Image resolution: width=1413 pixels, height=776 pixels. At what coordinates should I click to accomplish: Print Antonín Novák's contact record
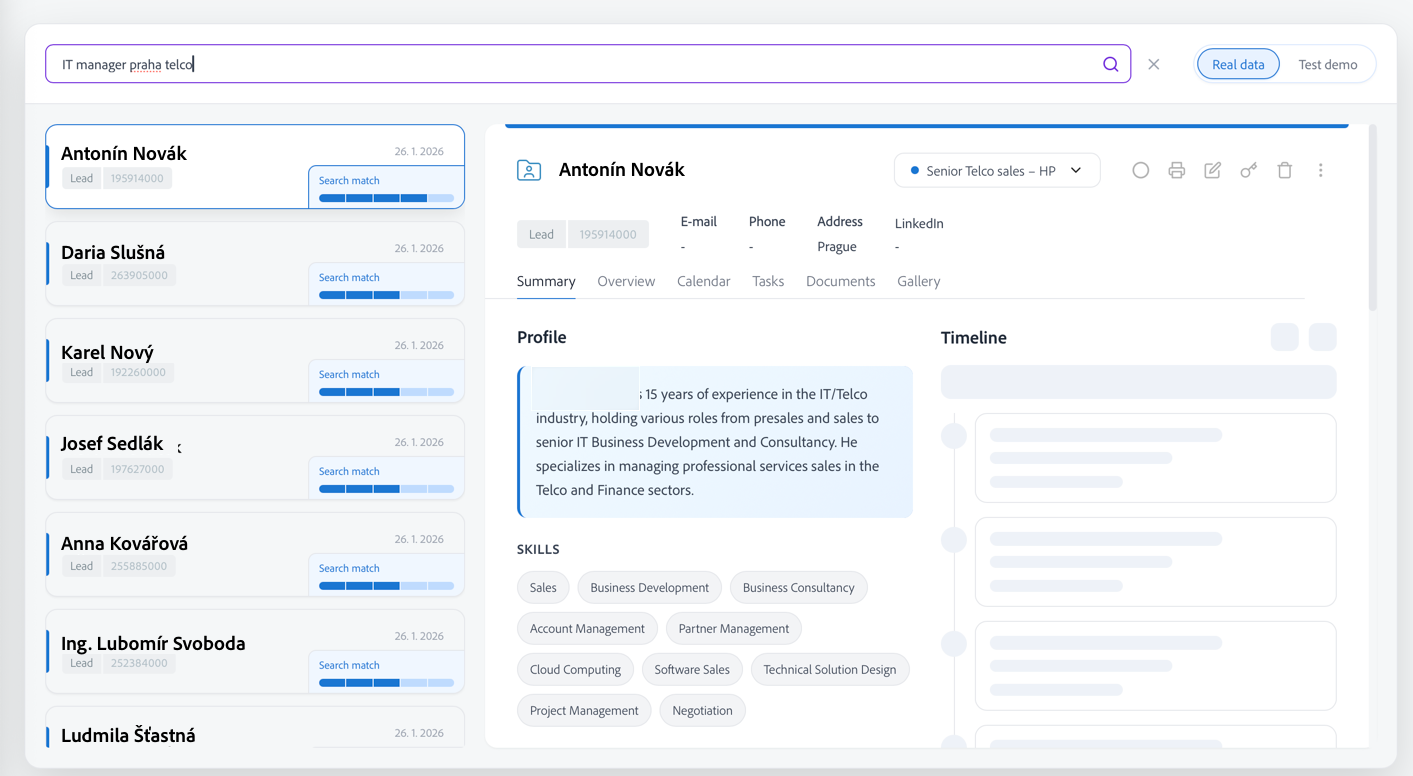pos(1176,170)
